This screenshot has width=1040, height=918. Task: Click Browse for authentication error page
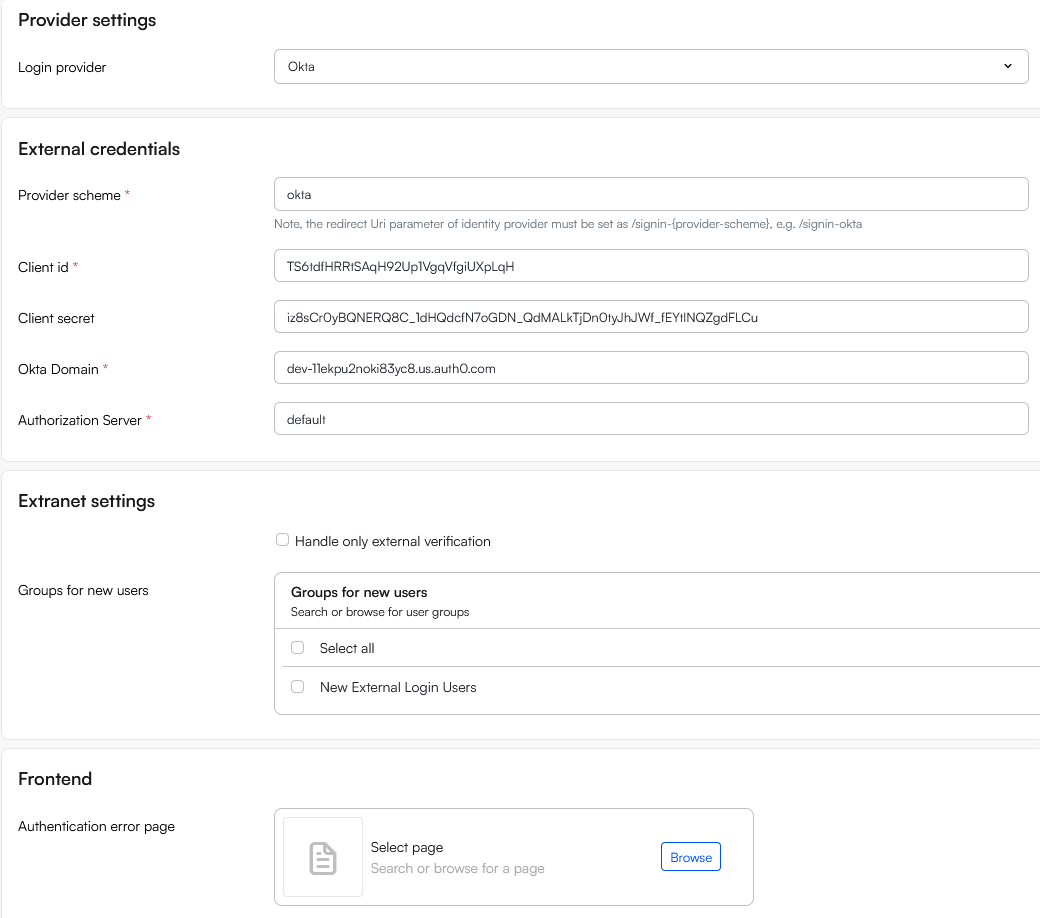(x=690, y=857)
